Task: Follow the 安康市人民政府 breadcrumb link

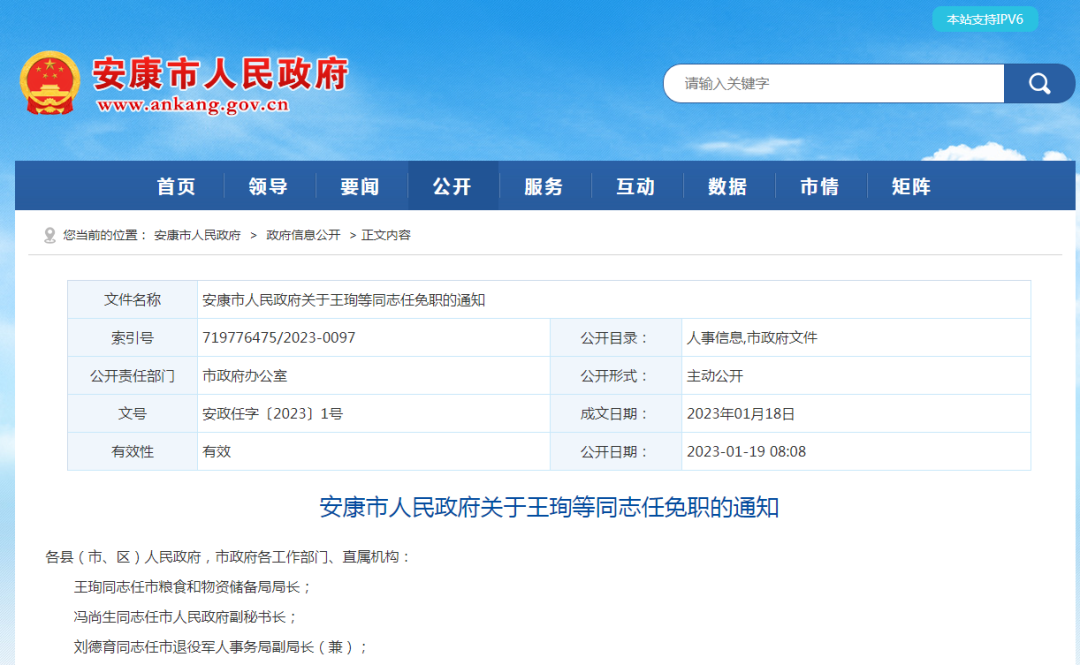Action: [x=197, y=235]
